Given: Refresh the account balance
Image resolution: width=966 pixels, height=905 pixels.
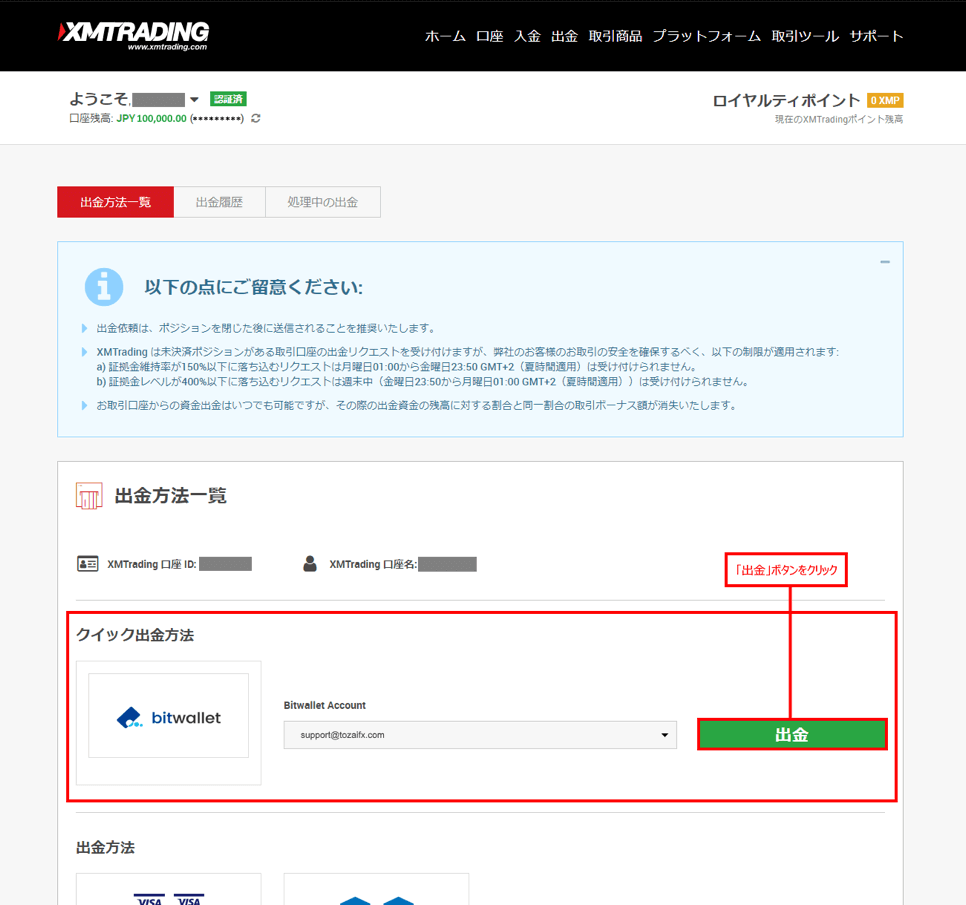Looking at the screenshot, I should pos(256,118).
